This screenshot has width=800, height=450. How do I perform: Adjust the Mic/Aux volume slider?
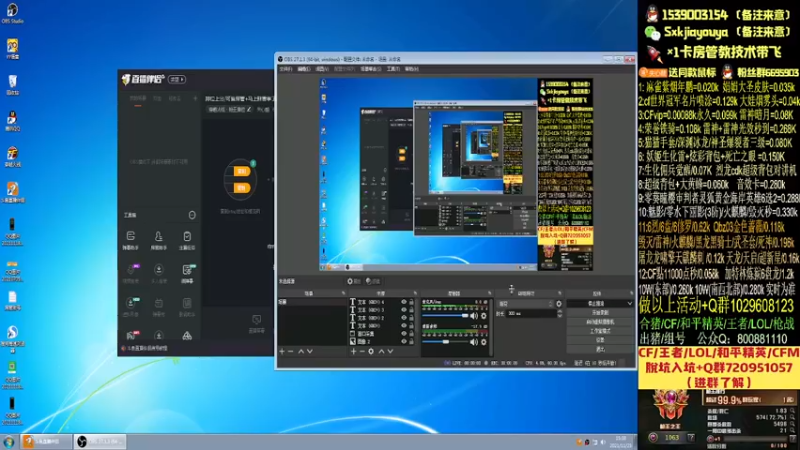pos(446,316)
